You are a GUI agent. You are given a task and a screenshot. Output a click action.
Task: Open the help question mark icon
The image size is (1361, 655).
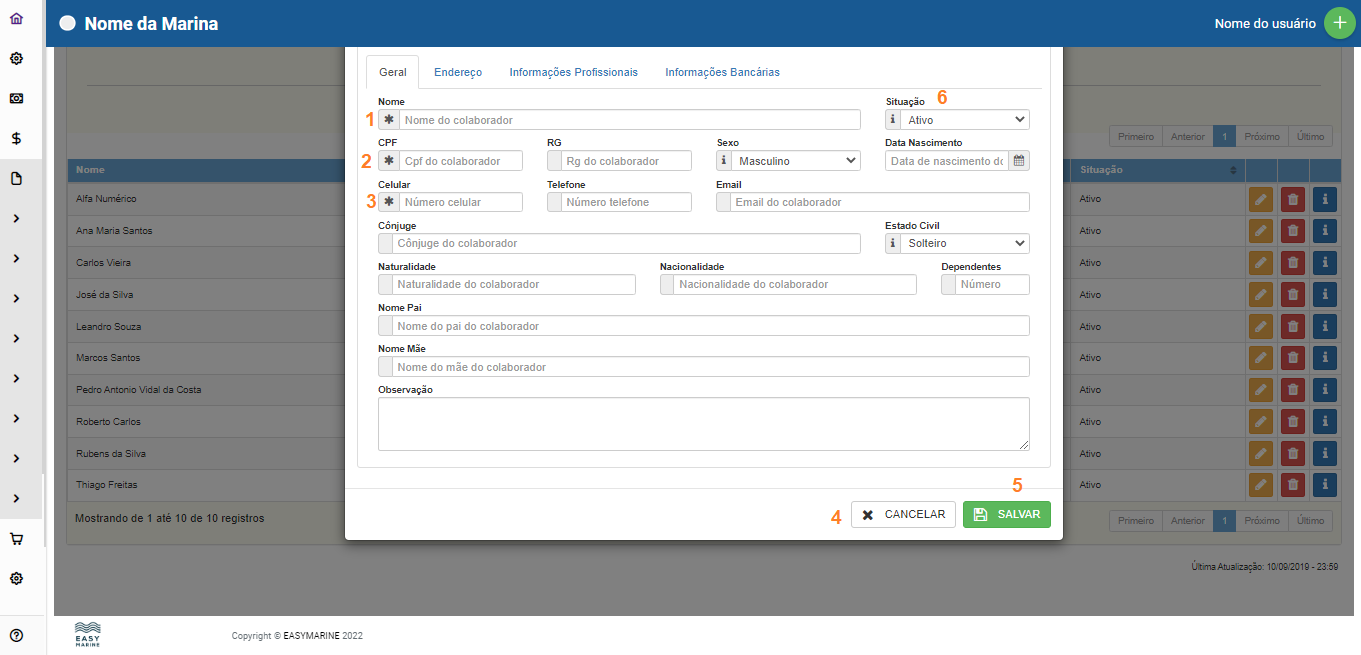(16, 635)
